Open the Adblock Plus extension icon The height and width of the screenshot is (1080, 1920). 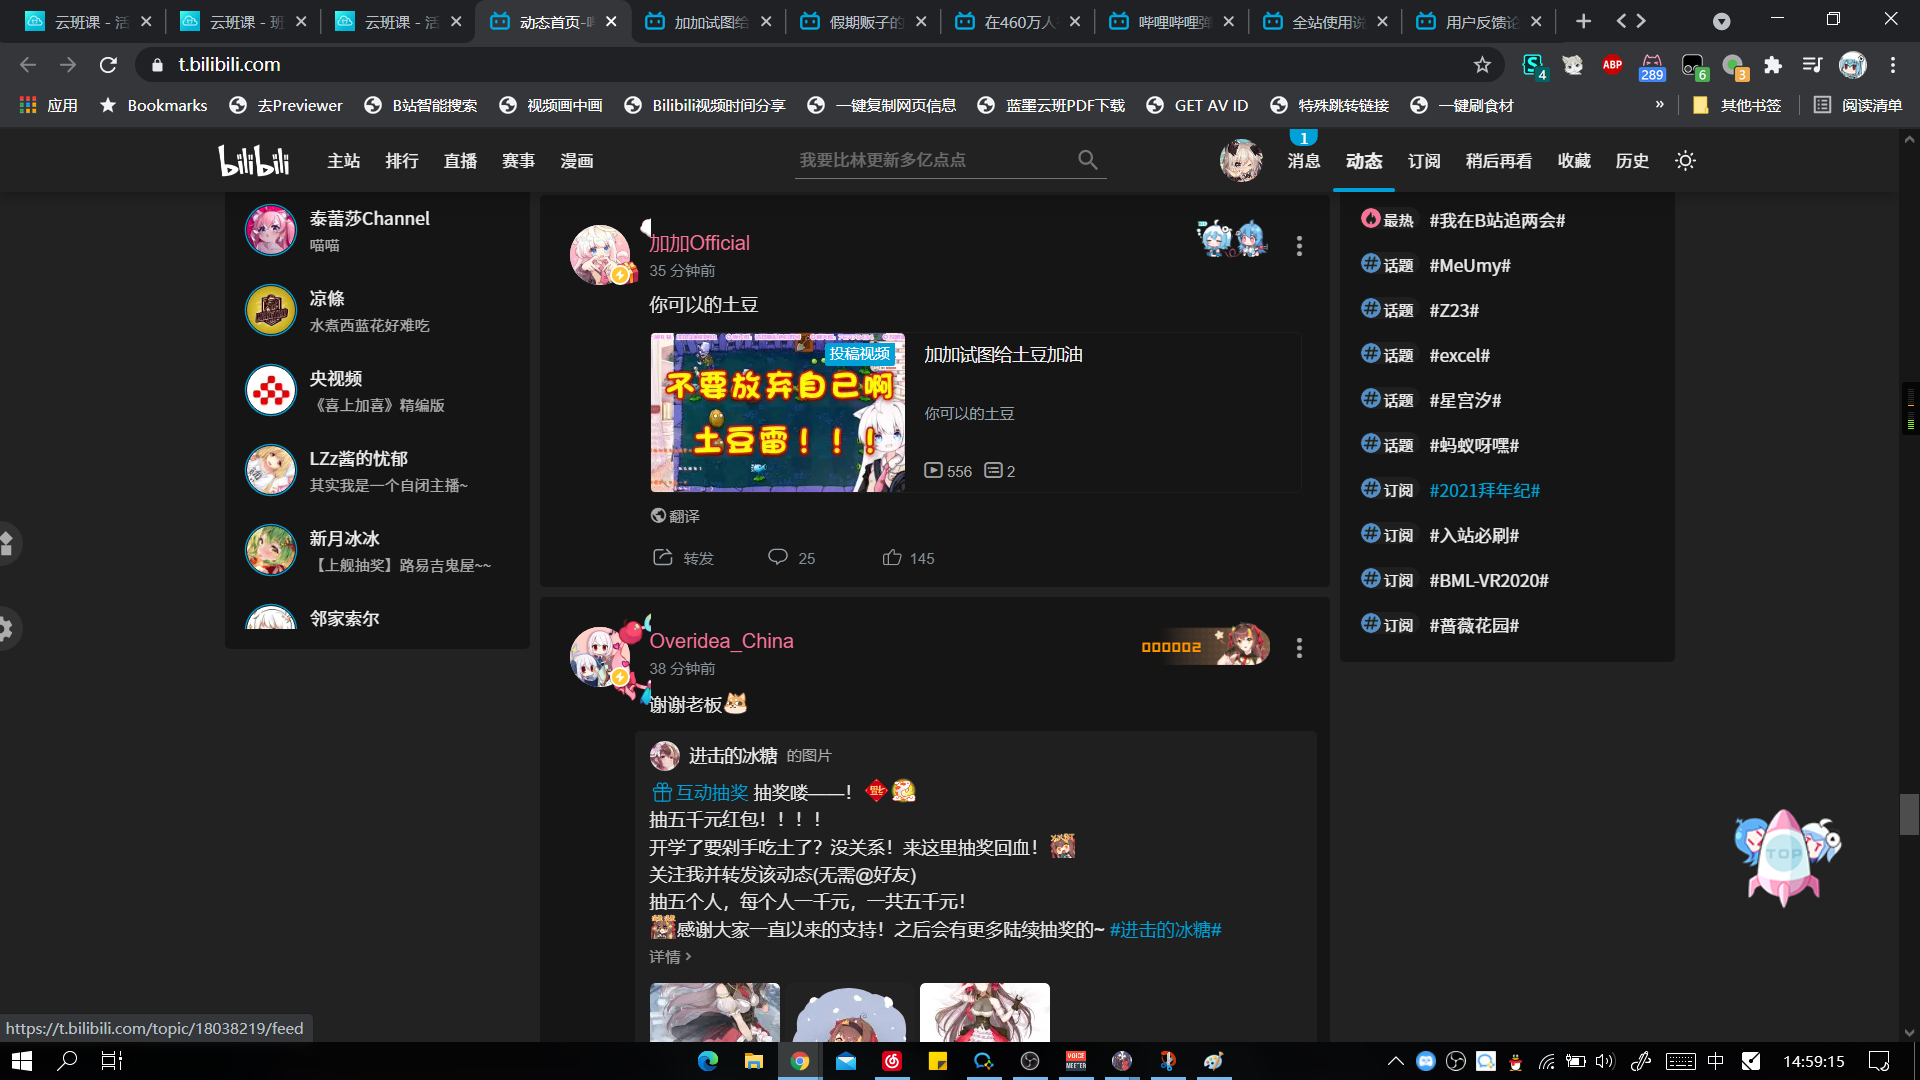1612,64
